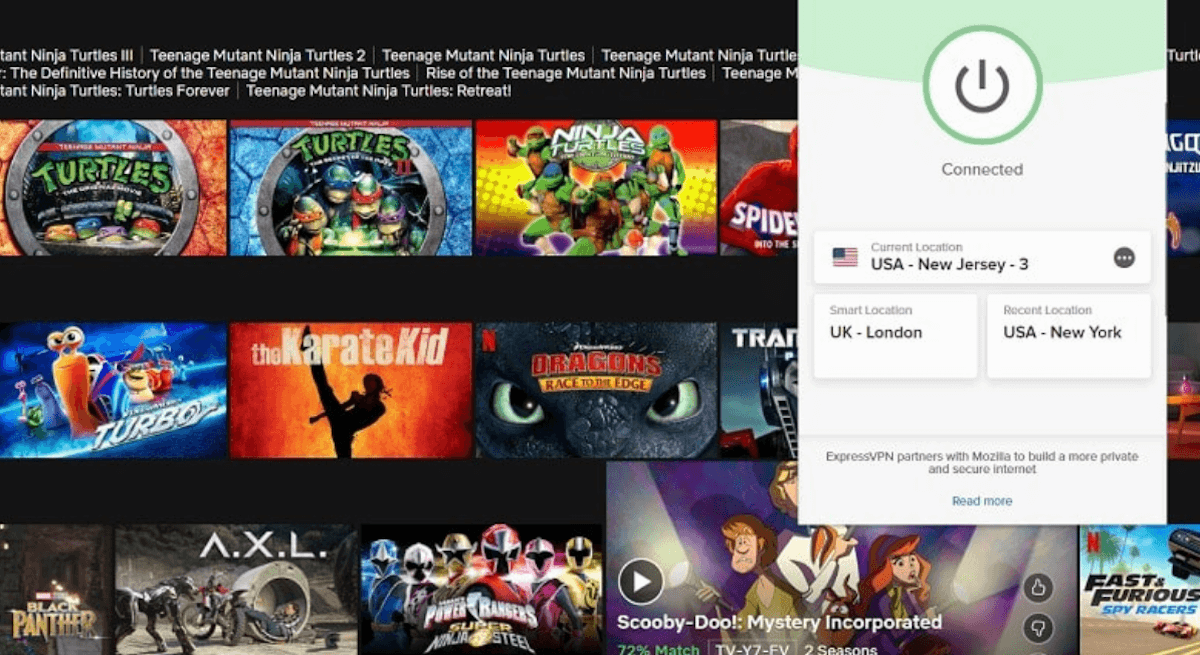The height and width of the screenshot is (655, 1200).
Task: Open the three-dot location options menu
Action: click(1124, 258)
